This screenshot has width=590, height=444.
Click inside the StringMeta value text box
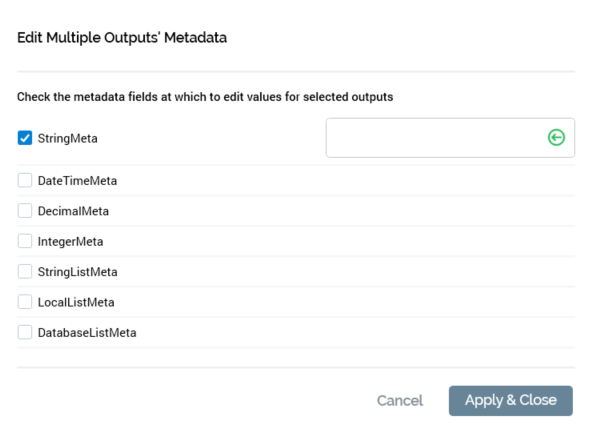tap(436, 138)
